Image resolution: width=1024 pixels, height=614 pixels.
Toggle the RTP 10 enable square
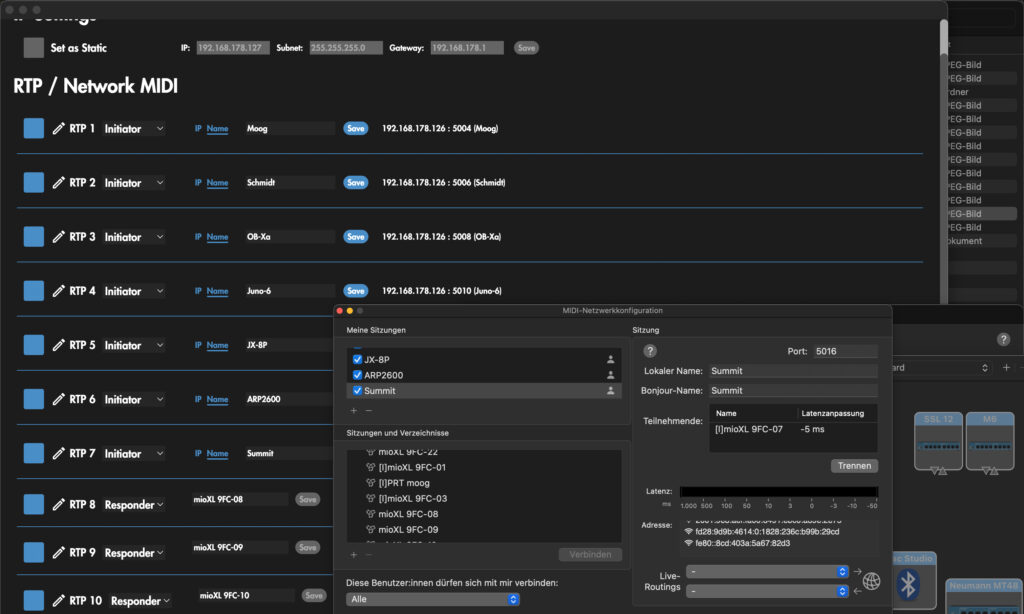point(34,601)
